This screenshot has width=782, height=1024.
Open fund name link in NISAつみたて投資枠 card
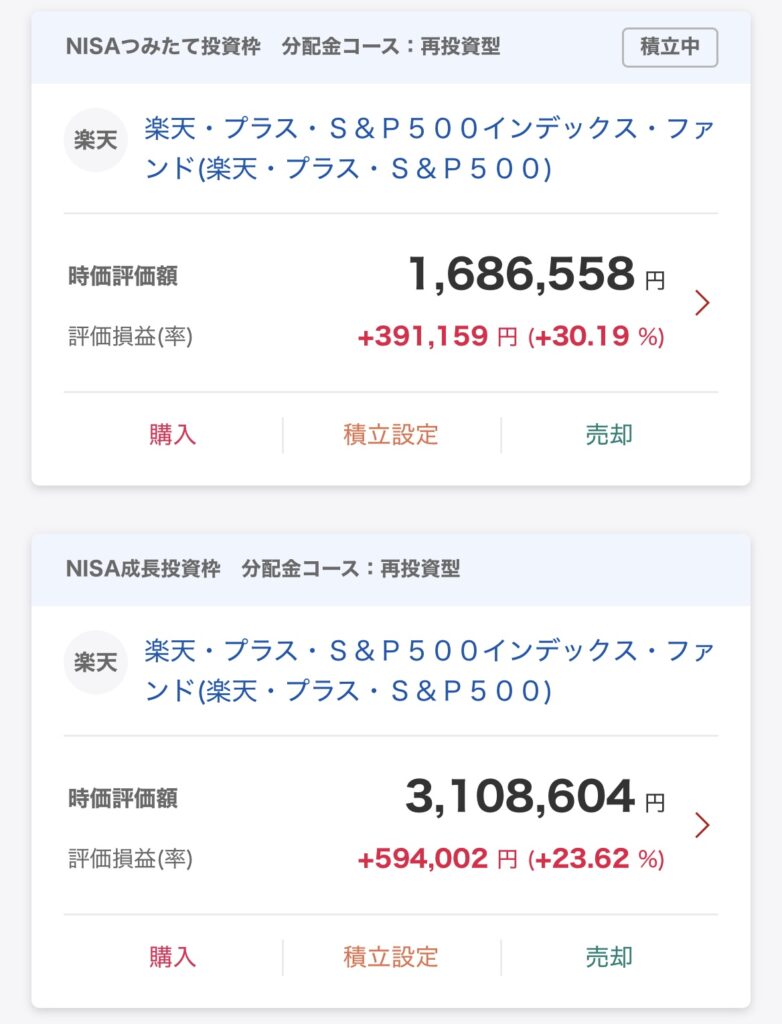click(429, 148)
